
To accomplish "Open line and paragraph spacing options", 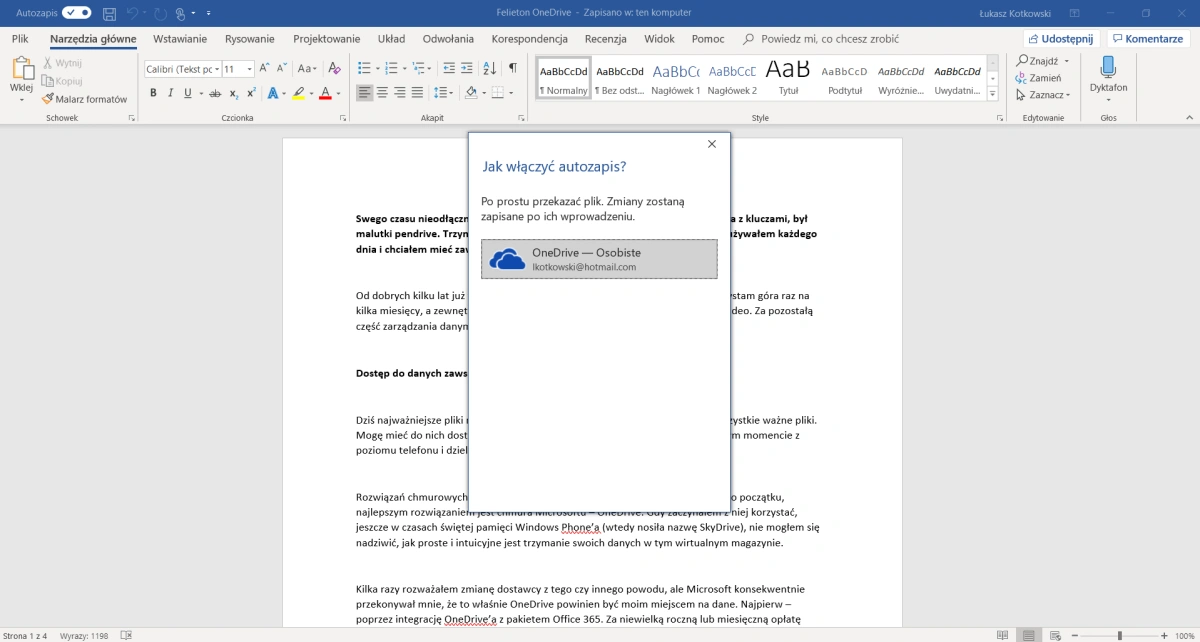I will pos(441,93).
